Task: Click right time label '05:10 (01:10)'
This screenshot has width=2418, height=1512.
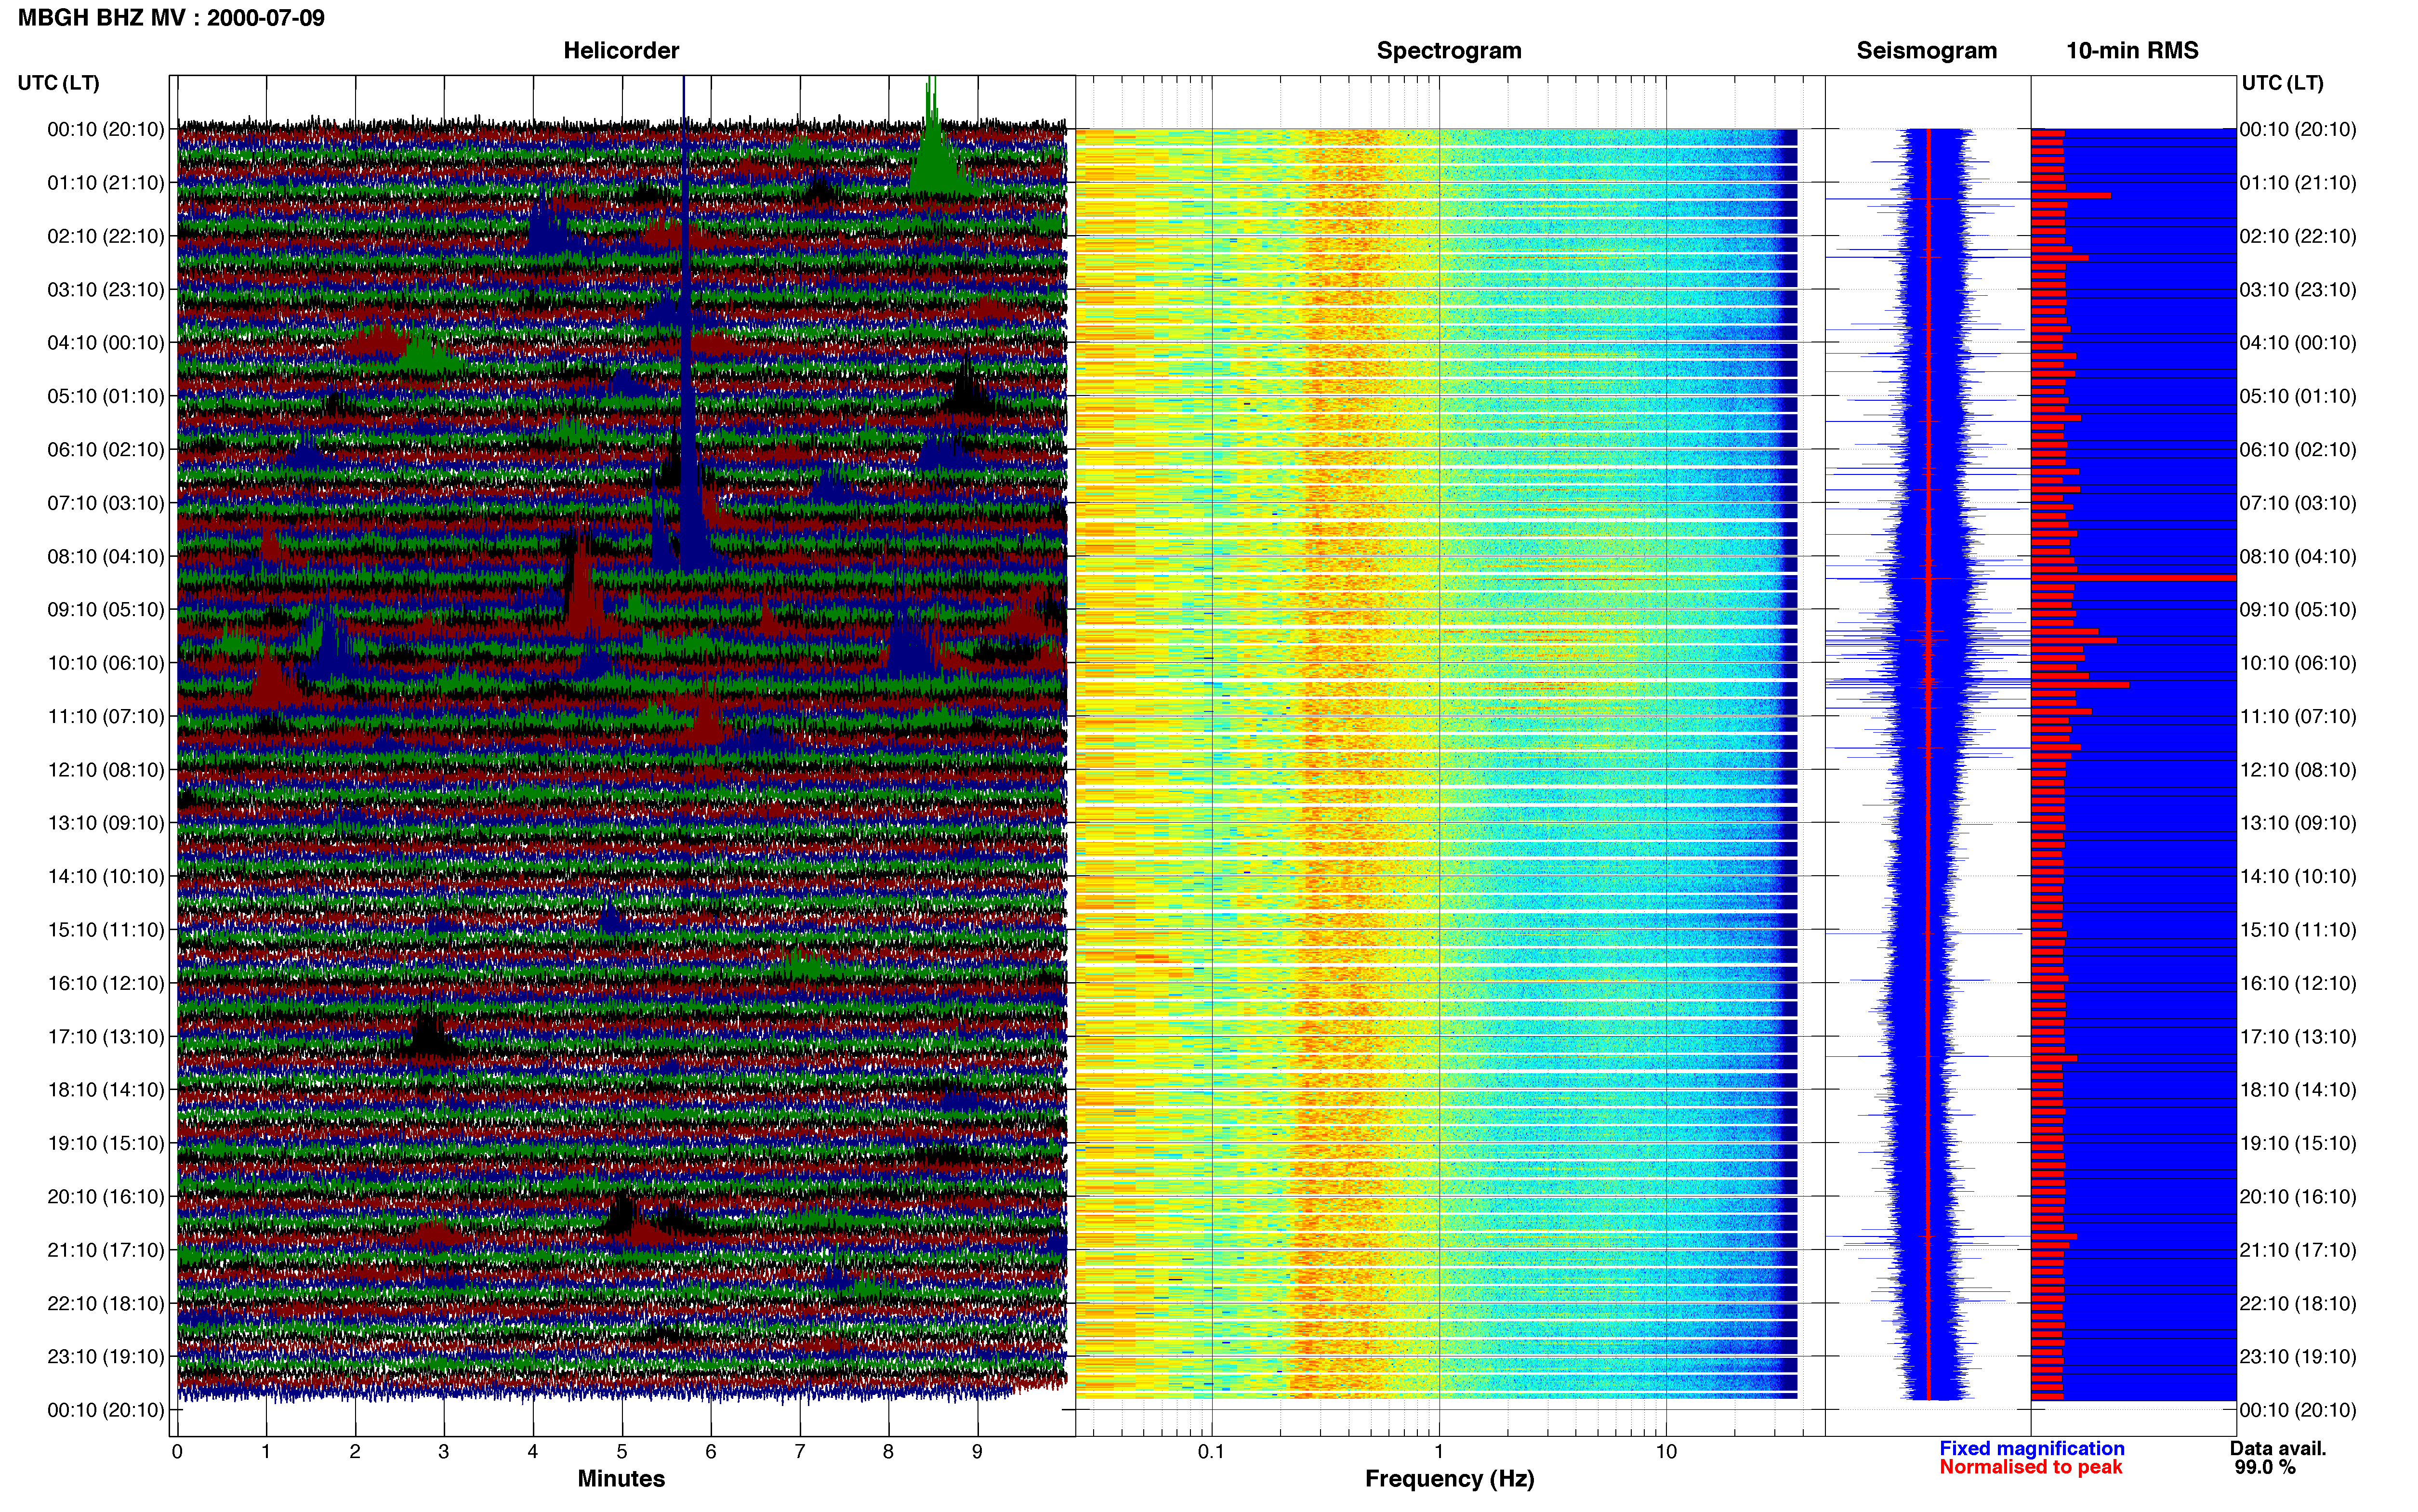Action: coord(2298,396)
